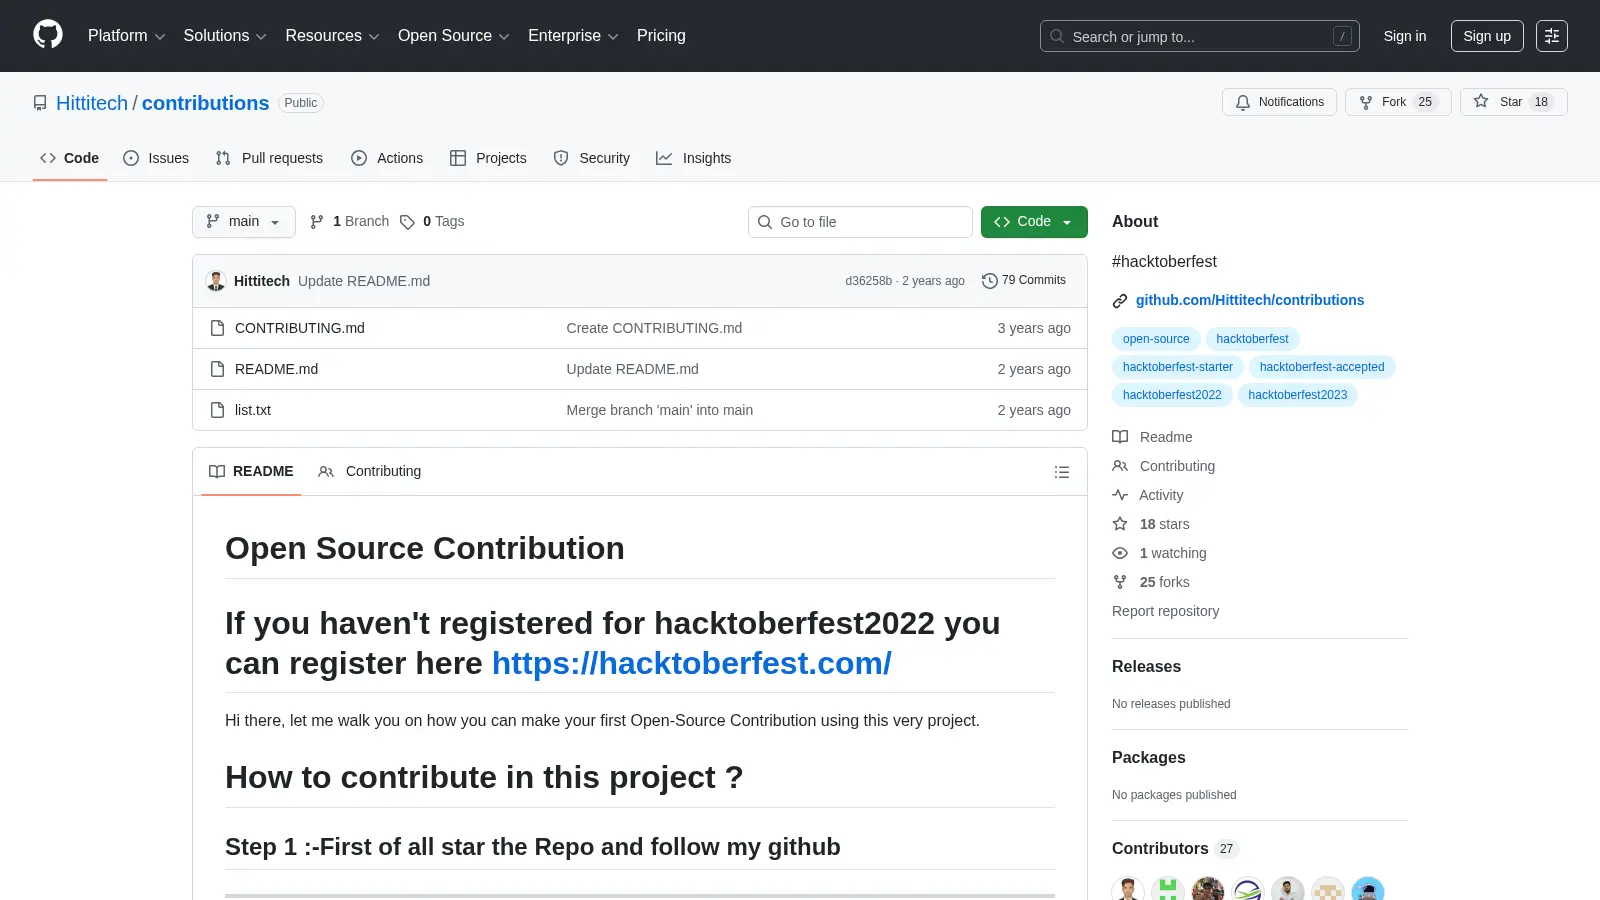Open the Pull requests tab
The height and width of the screenshot is (900, 1600).
[x=269, y=158]
